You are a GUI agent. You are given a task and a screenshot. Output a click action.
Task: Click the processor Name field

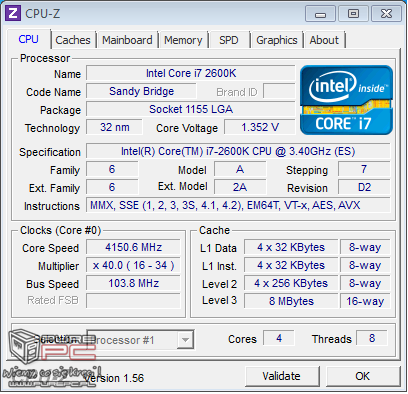click(191, 73)
